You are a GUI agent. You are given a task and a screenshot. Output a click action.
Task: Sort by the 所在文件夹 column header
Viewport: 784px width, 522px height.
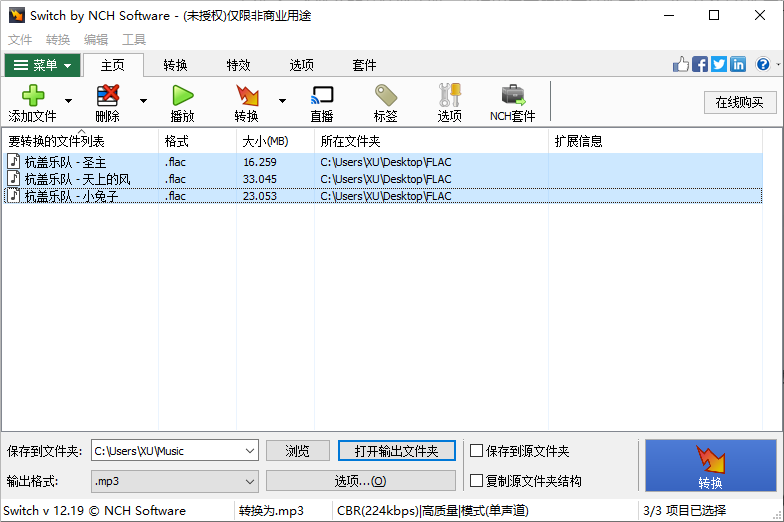coord(432,141)
